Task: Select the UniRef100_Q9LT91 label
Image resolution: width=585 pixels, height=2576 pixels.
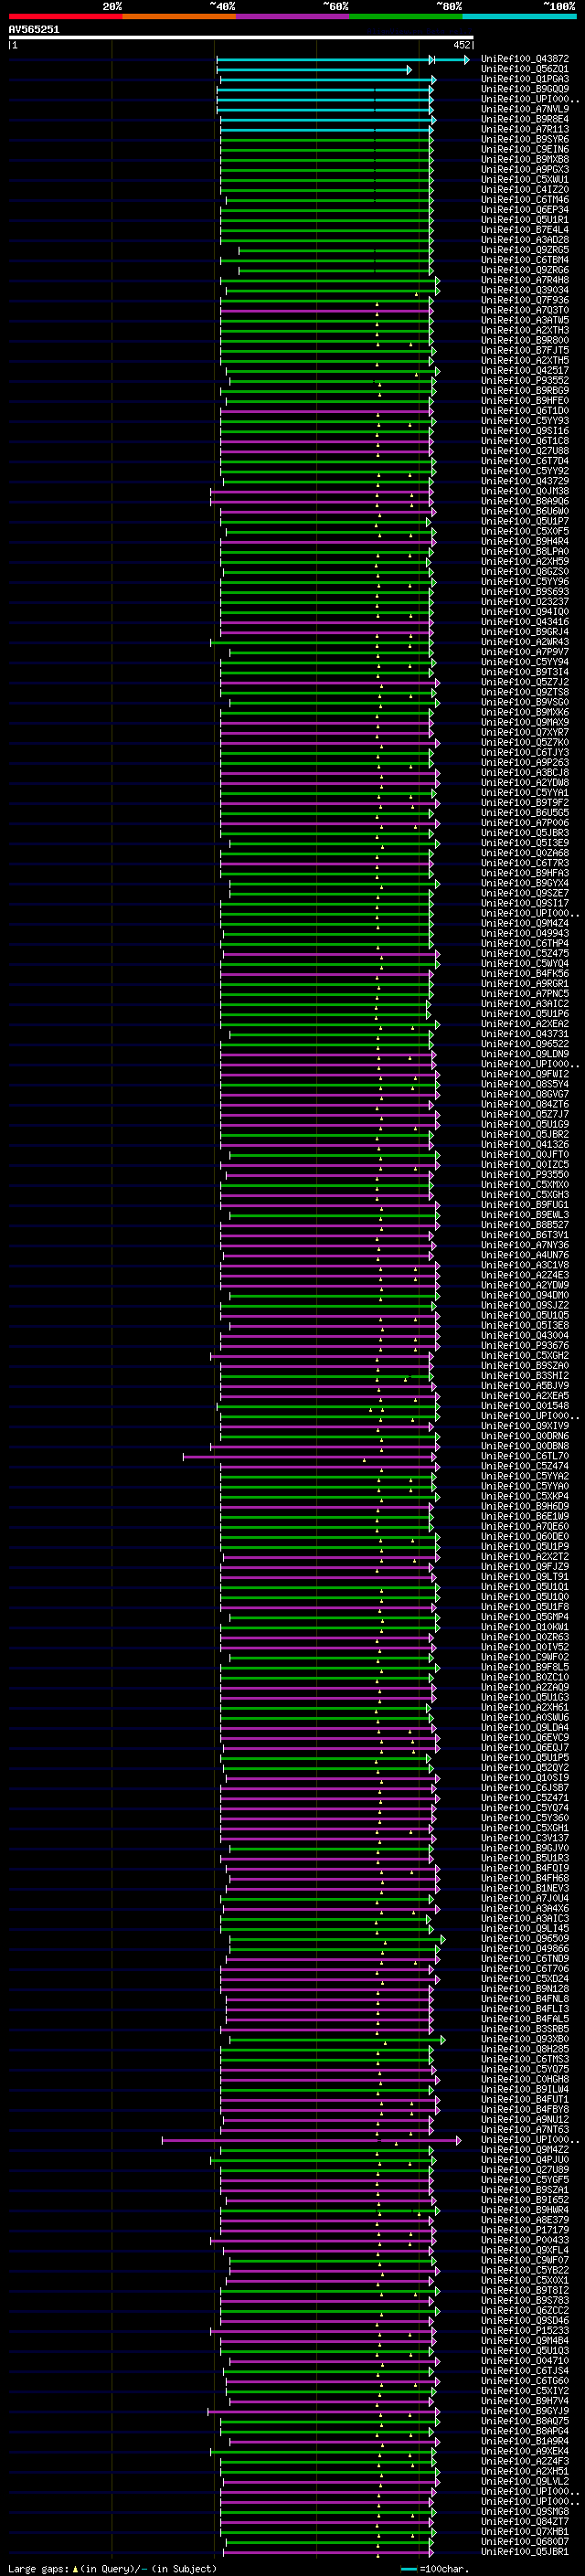Action: click(524, 1576)
